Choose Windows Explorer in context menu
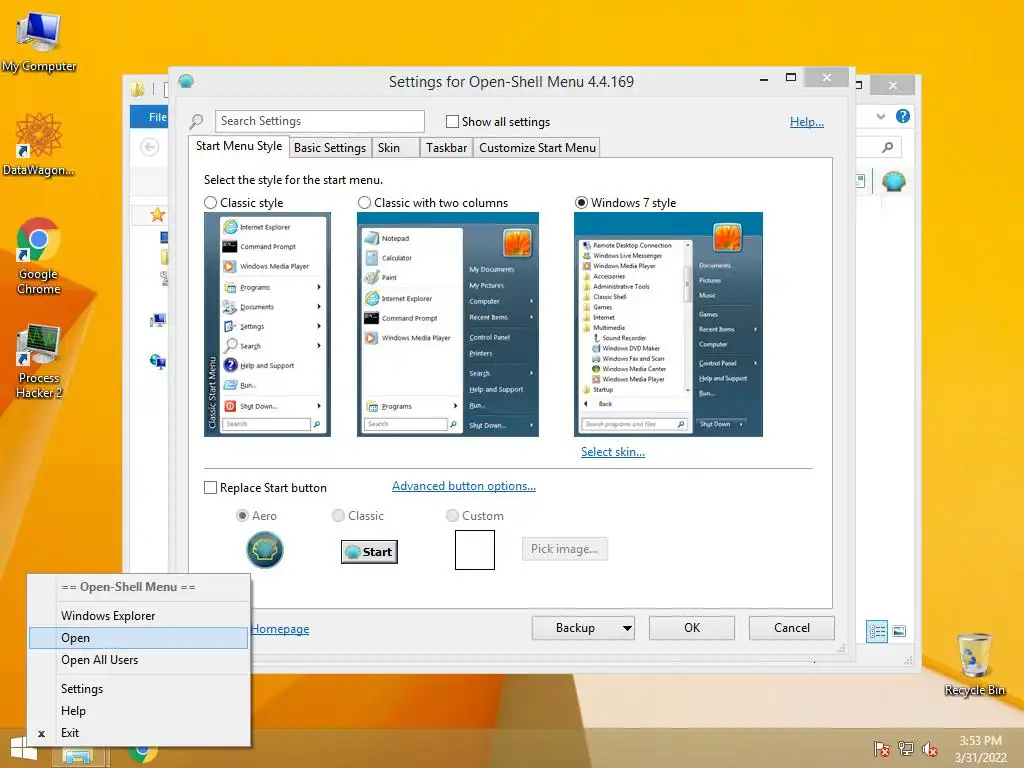The width and height of the screenshot is (1024, 768). click(x=138, y=616)
